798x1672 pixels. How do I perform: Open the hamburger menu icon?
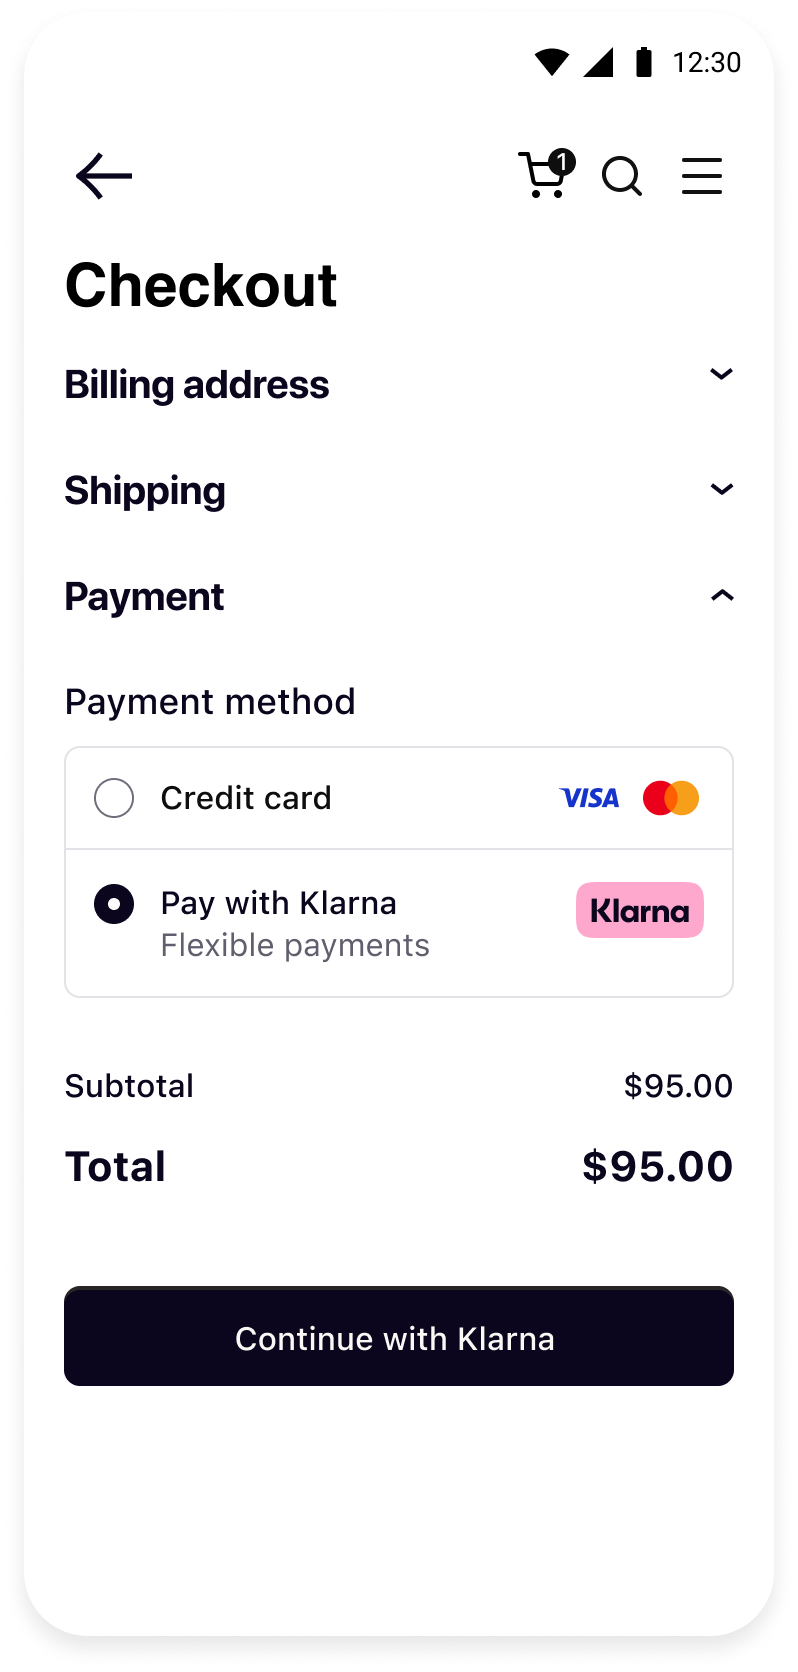pyautogui.click(x=702, y=176)
